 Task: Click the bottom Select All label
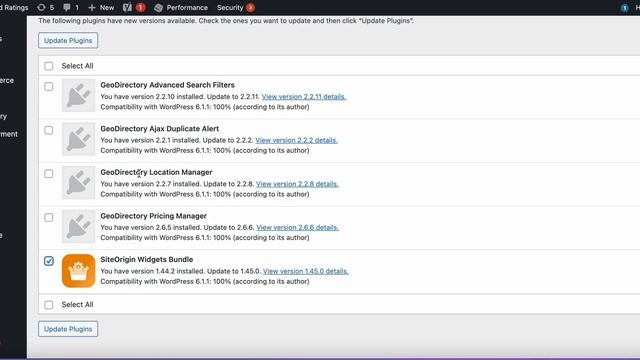pos(78,305)
